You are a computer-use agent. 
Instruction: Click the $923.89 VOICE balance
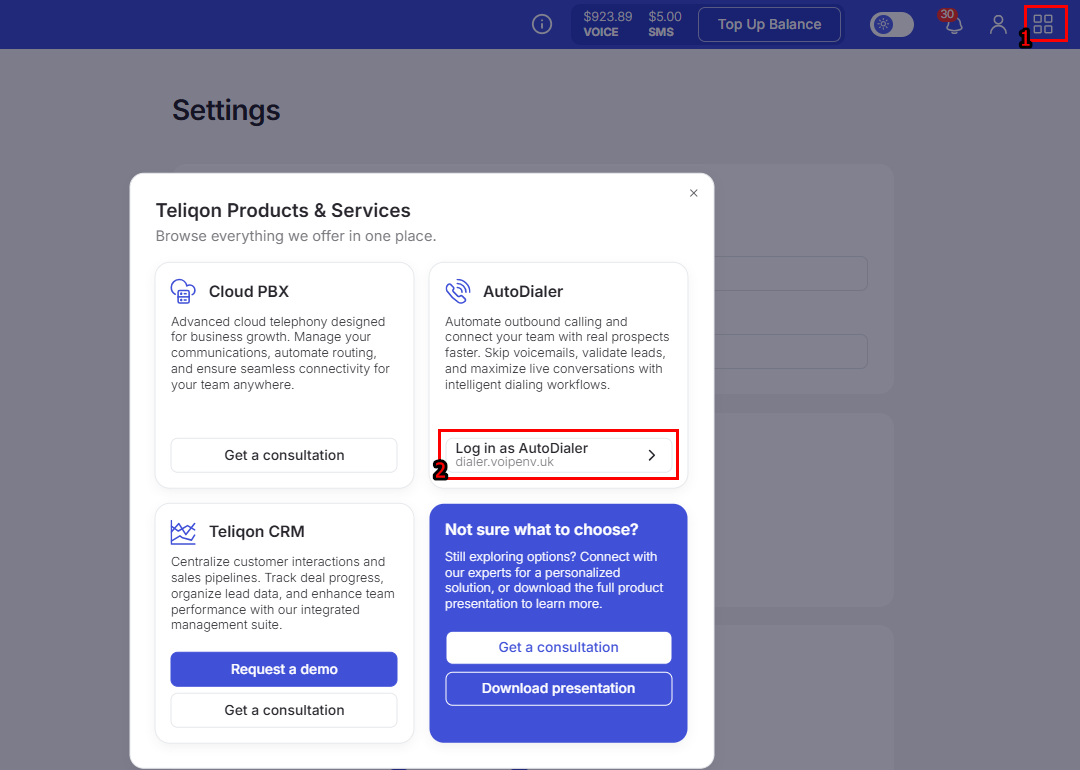click(608, 24)
